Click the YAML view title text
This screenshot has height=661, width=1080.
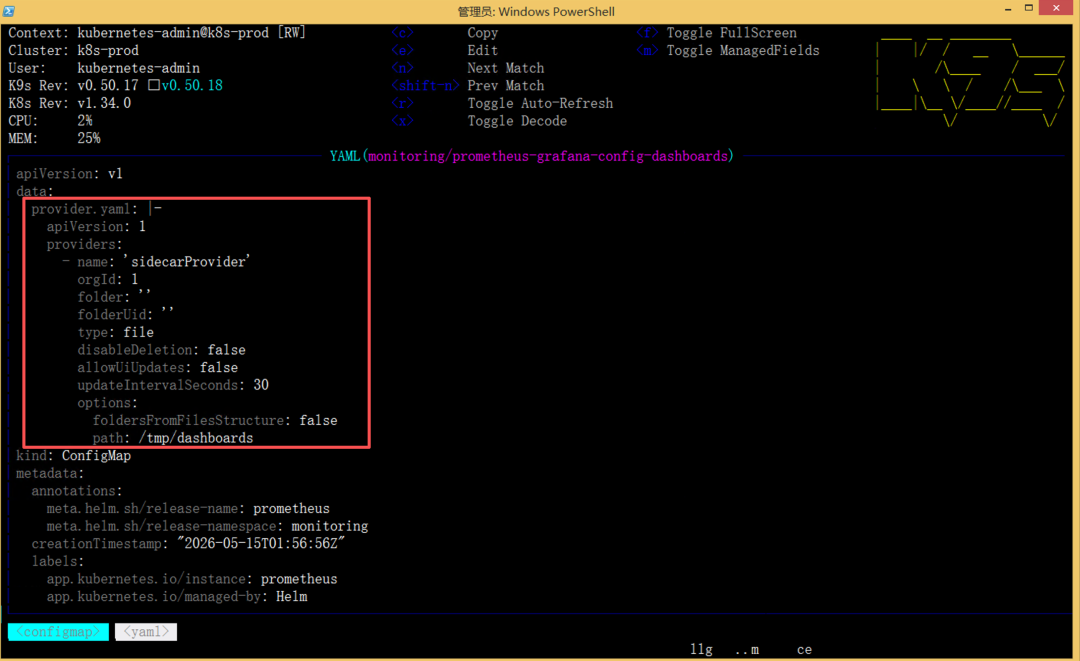[x=532, y=156]
